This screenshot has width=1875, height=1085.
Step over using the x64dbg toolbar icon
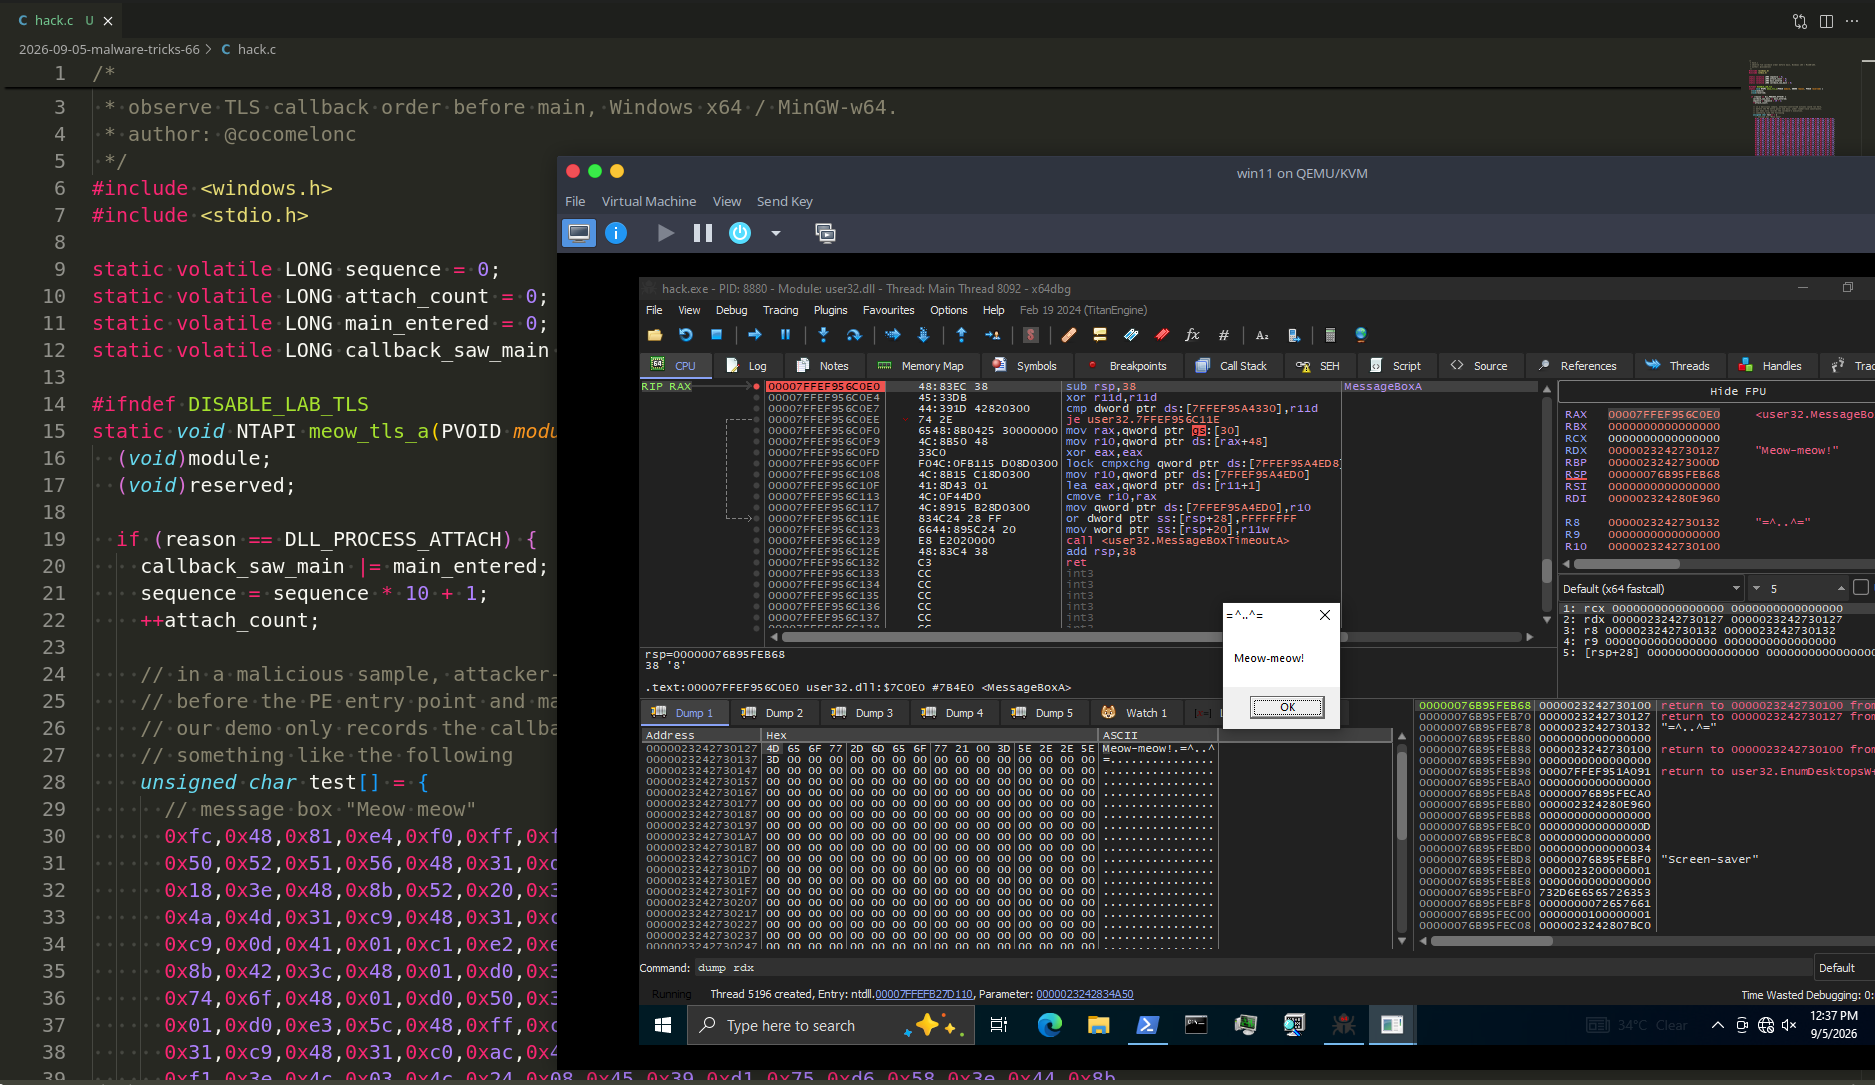(x=854, y=335)
